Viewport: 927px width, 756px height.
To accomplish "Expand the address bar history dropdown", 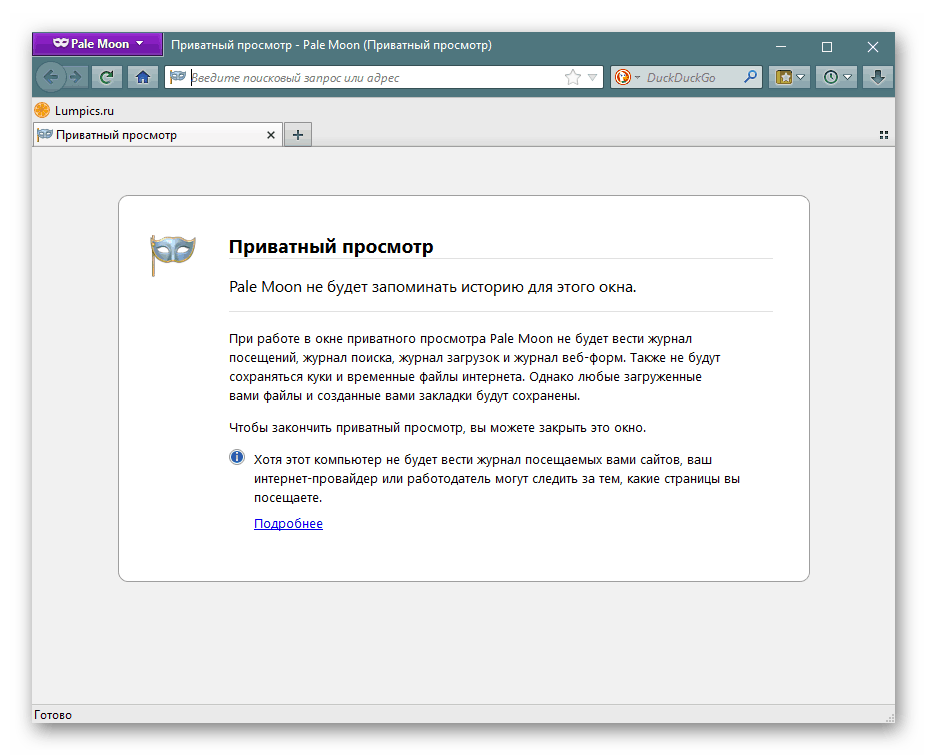I will tap(592, 77).
